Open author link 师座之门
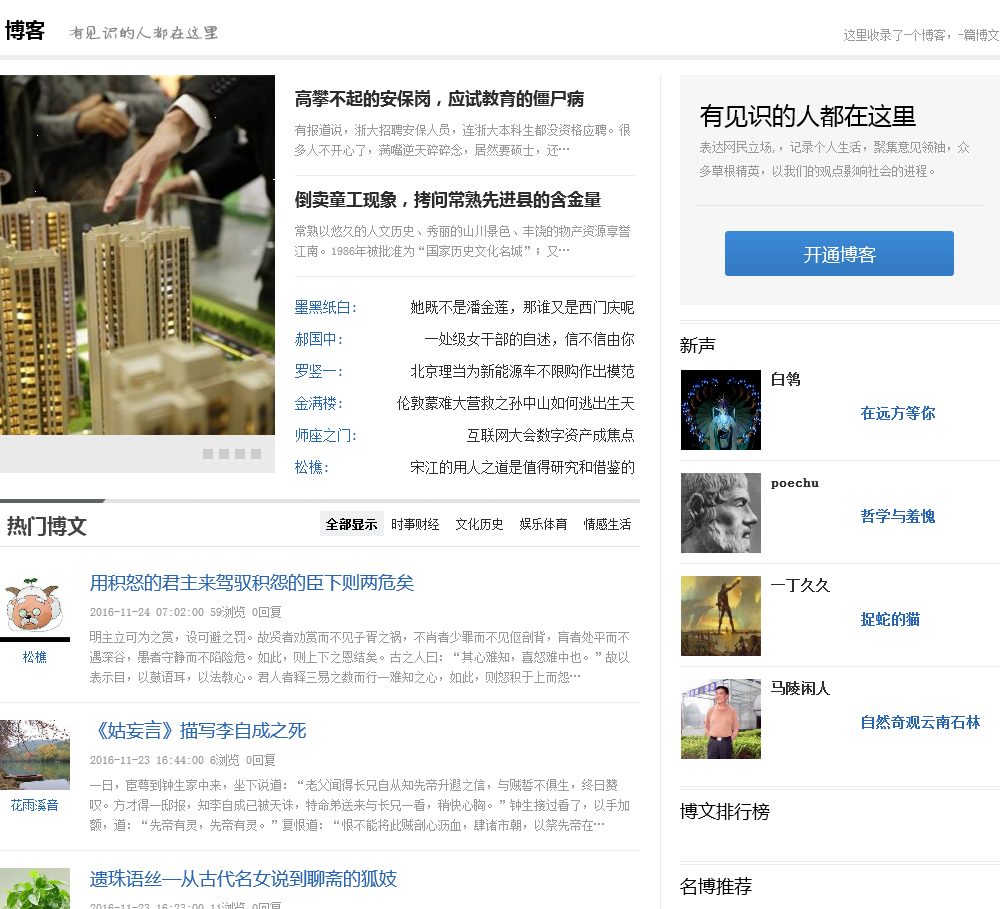Viewport: 1000px width, 909px height. 325,435
